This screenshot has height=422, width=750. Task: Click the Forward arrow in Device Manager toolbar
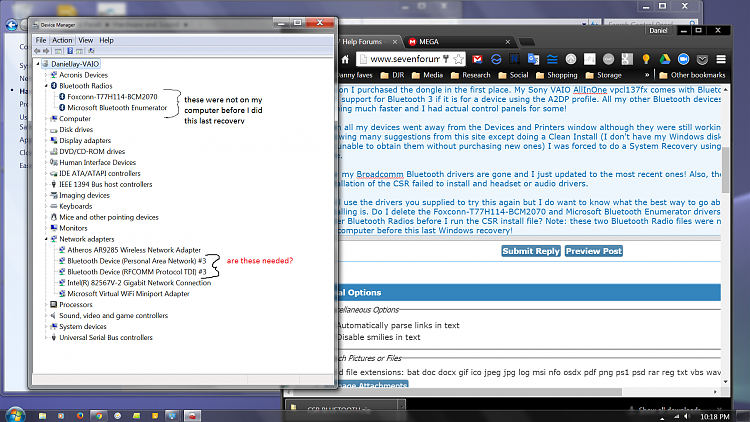pyautogui.click(x=46, y=51)
